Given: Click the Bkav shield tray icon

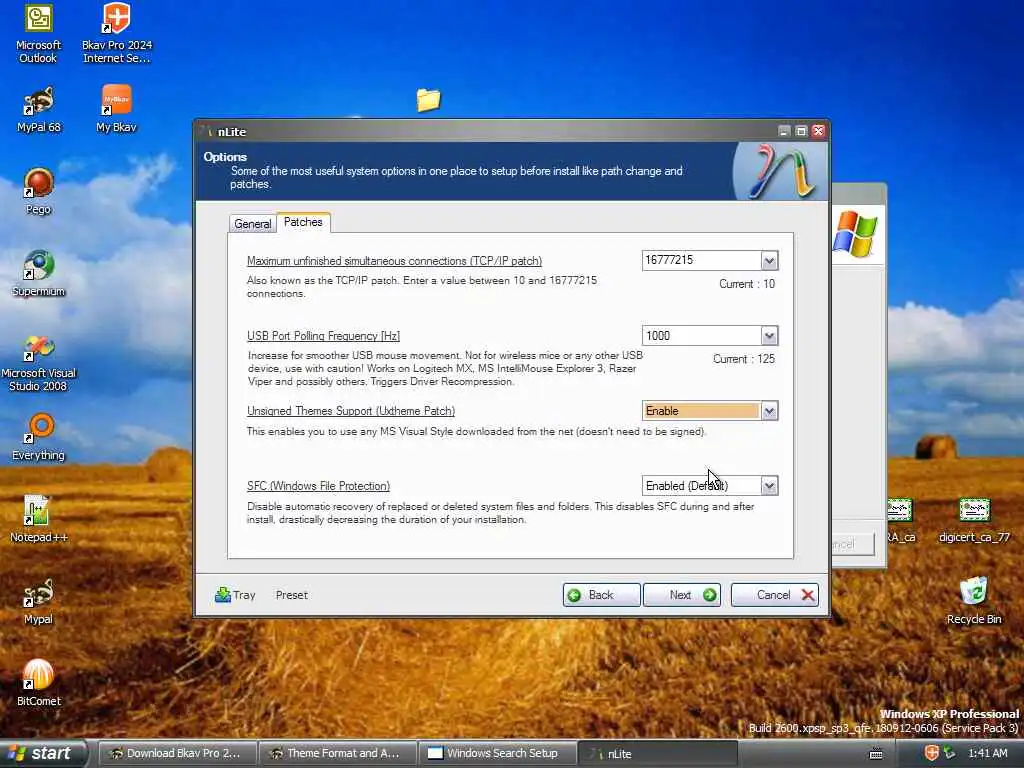Looking at the screenshot, I should [x=932, y=753].
